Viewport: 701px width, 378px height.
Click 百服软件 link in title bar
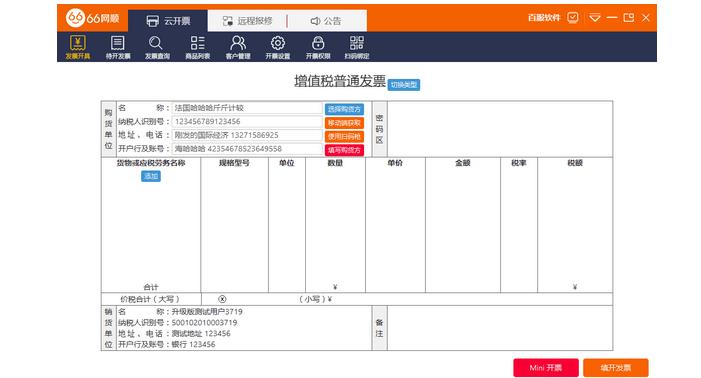pyautogui.click(x=544, y=18)
